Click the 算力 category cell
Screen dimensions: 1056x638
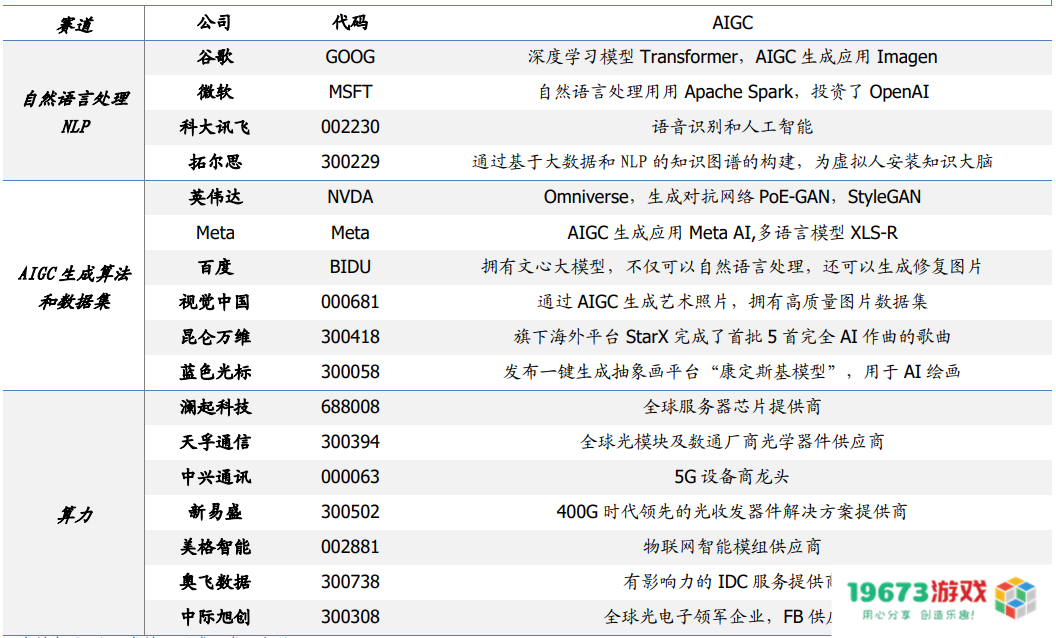75,514
